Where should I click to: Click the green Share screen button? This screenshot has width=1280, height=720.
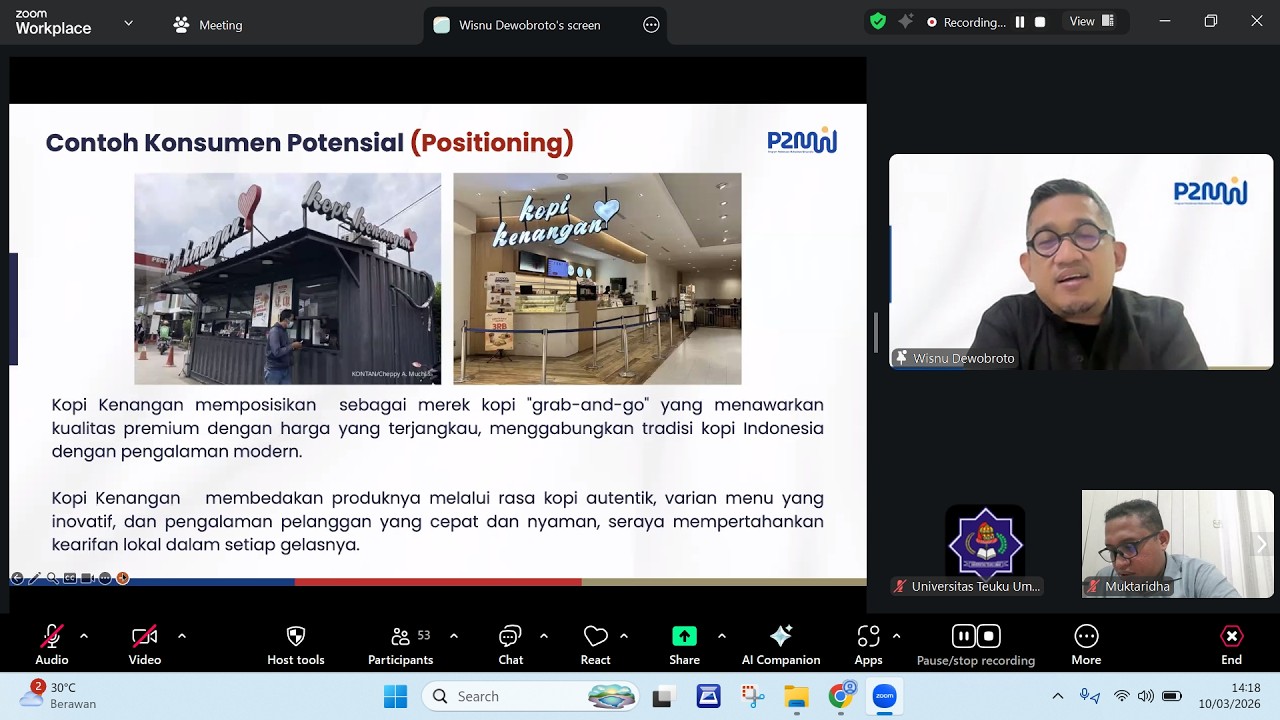point(684,645)
